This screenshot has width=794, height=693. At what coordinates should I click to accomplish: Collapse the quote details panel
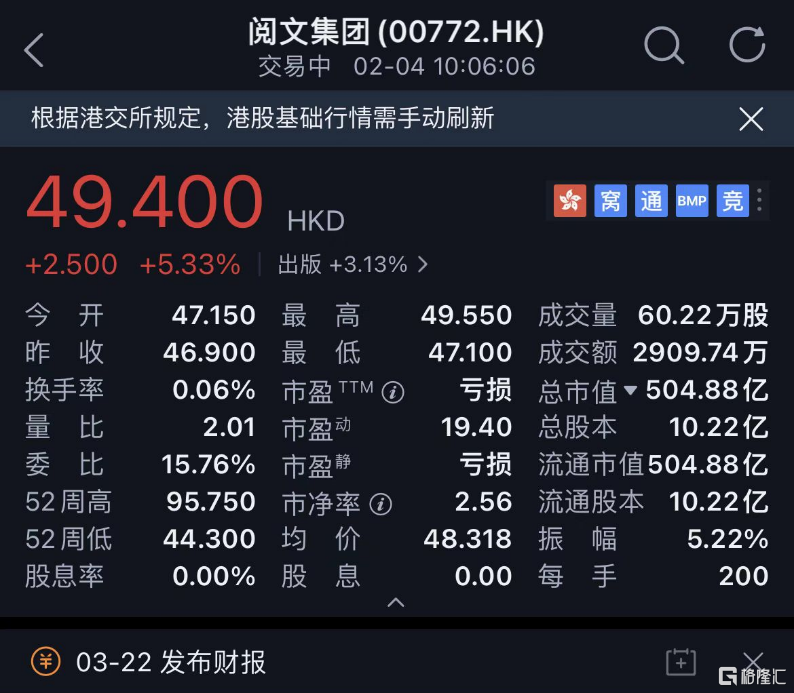(x=396, y=602)
